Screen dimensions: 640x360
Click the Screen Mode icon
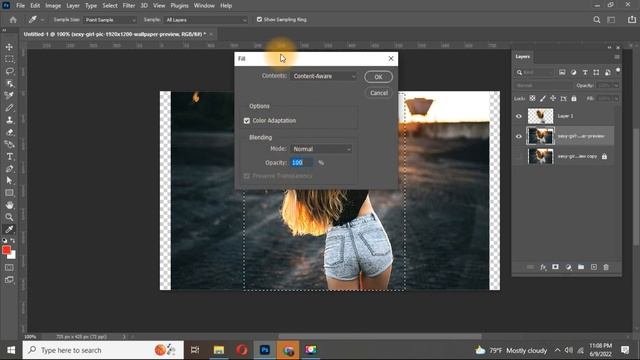(9, 280)
